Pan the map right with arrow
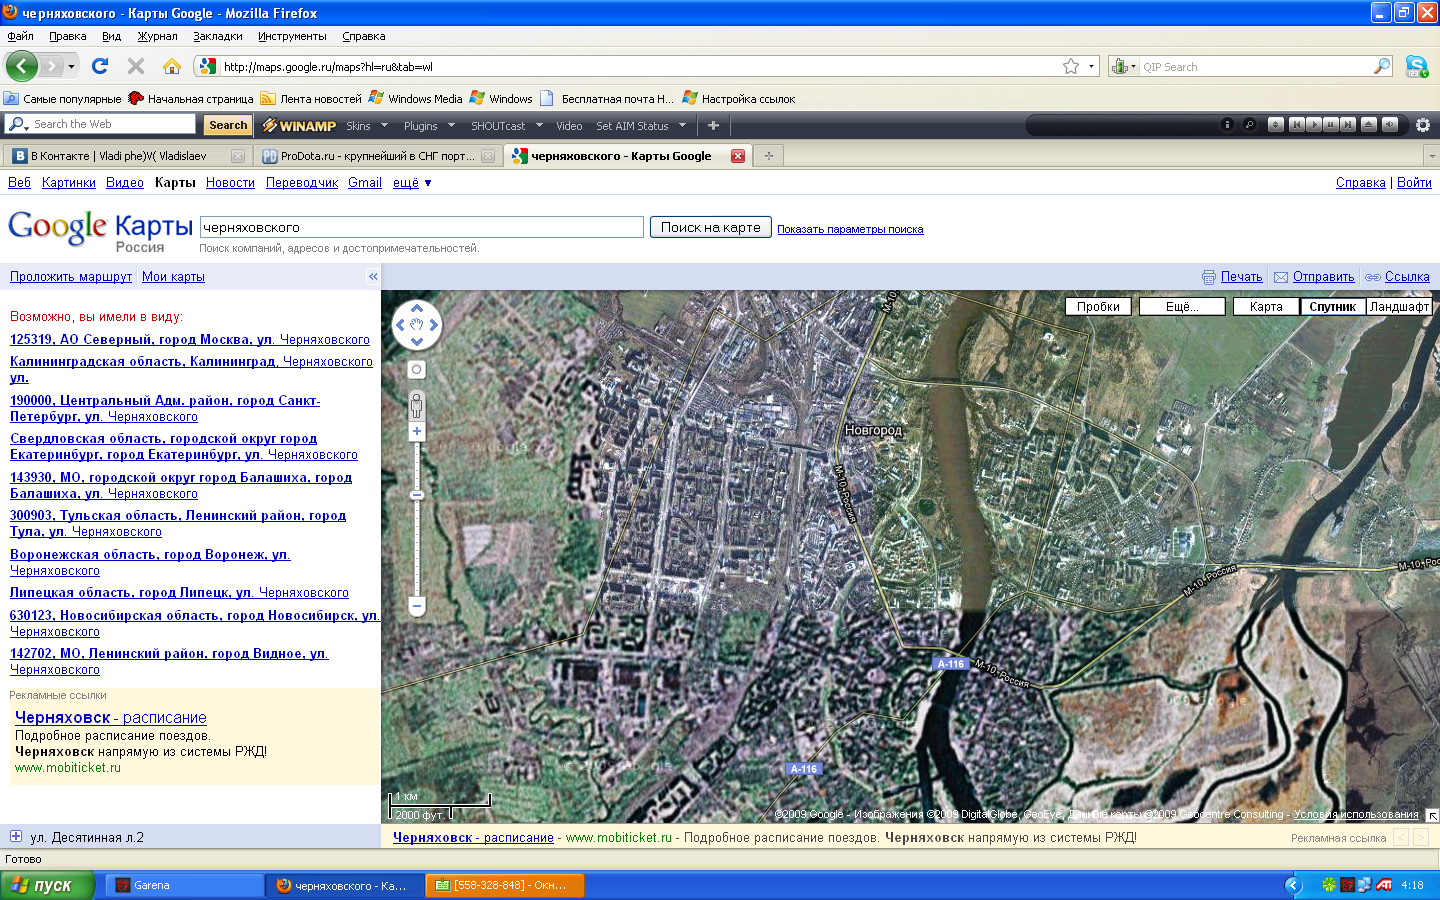 click(x=434, y=324)
